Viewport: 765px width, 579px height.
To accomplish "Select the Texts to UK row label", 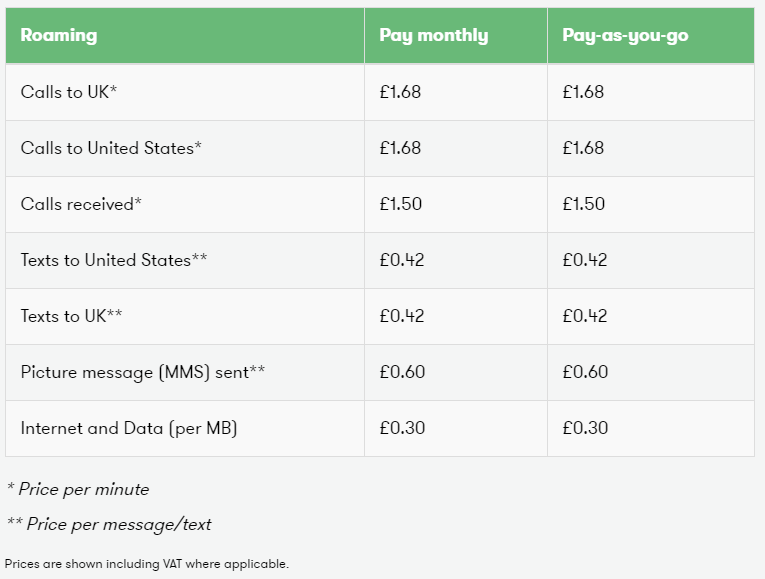I will click(x=71, y=316).
